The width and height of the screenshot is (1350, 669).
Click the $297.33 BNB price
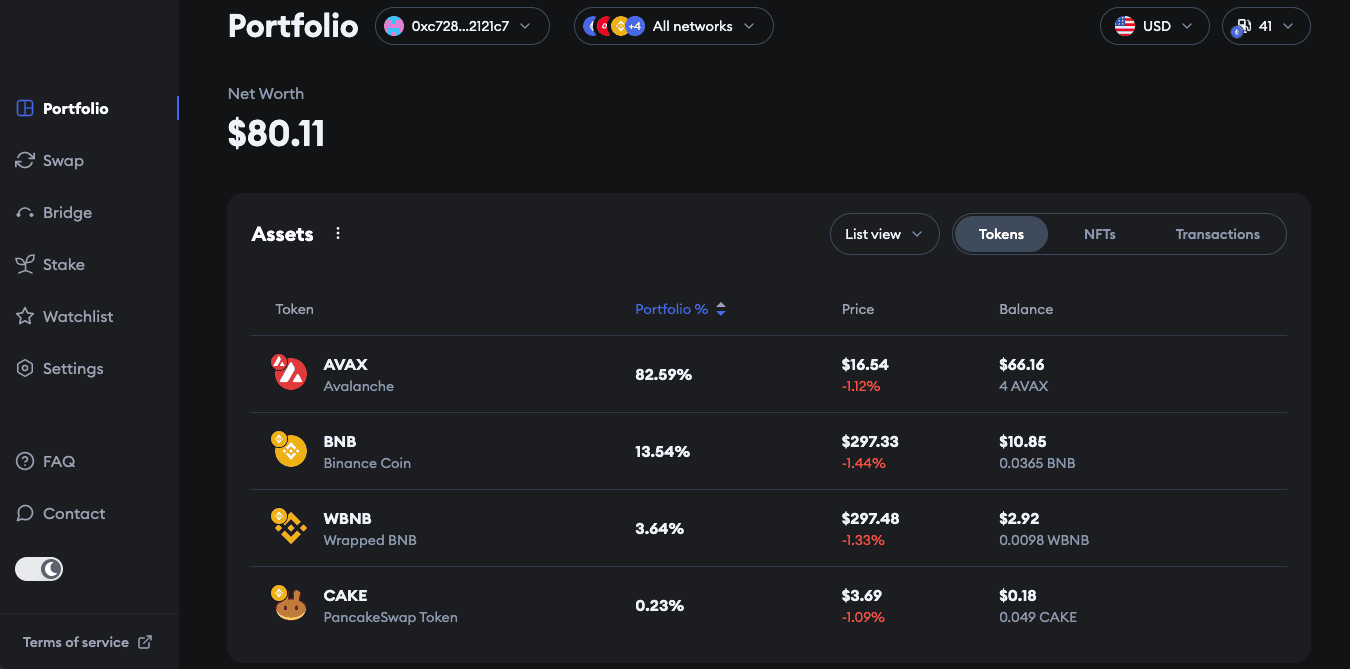click(870, 441)
